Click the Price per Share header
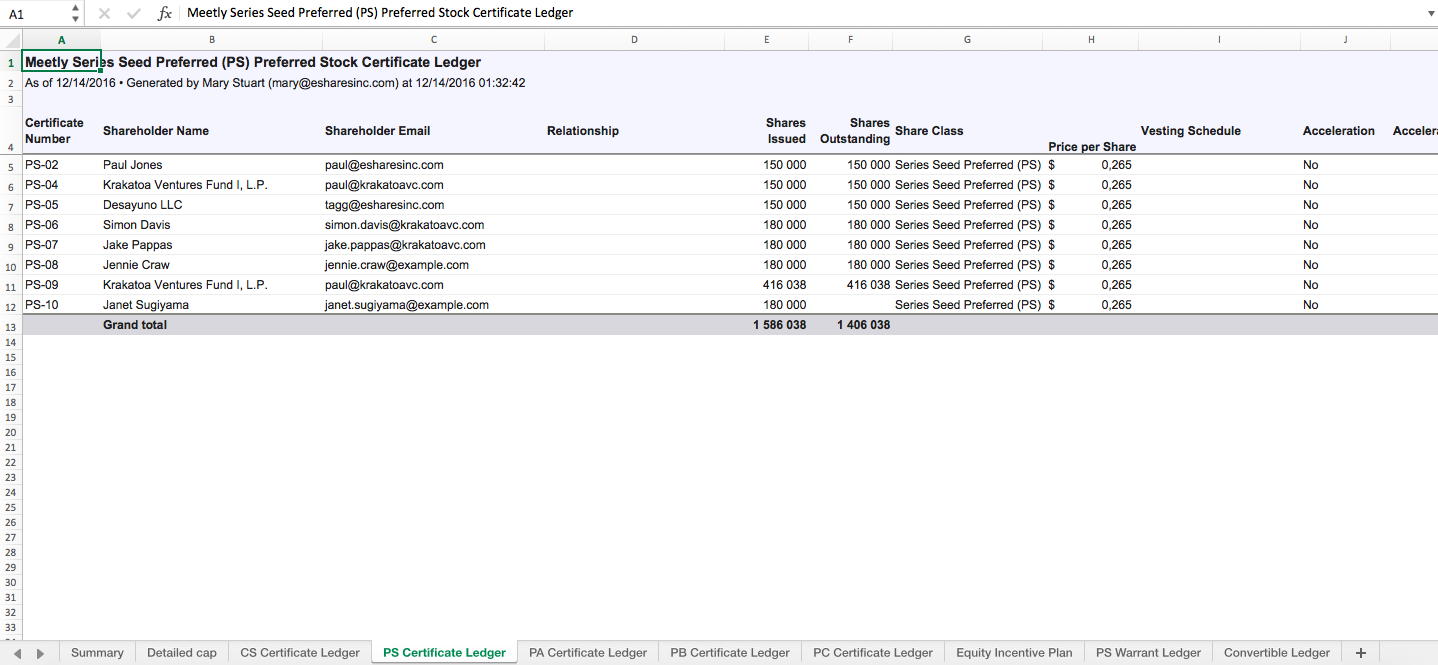Viewport: 1438px width, 665px height. click(1091, 146)
